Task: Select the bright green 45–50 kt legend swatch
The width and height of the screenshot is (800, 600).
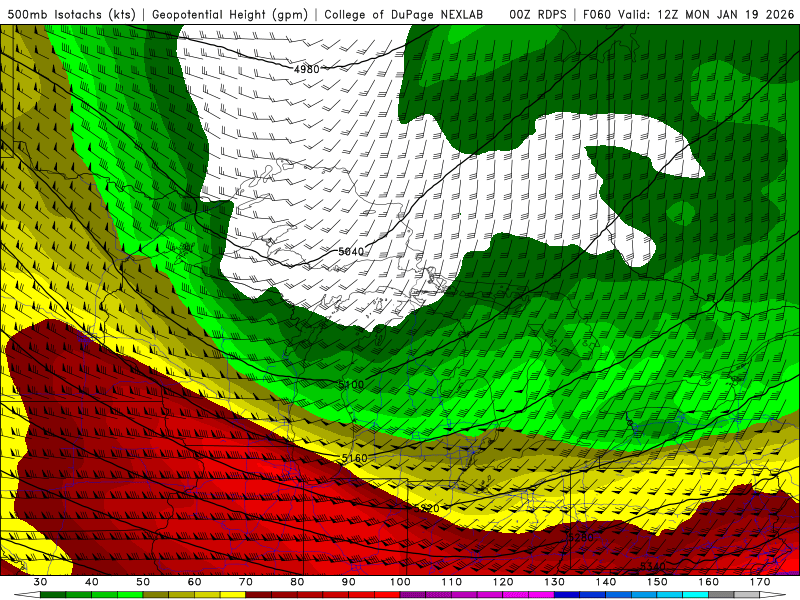Action: [x=130, y=595]
